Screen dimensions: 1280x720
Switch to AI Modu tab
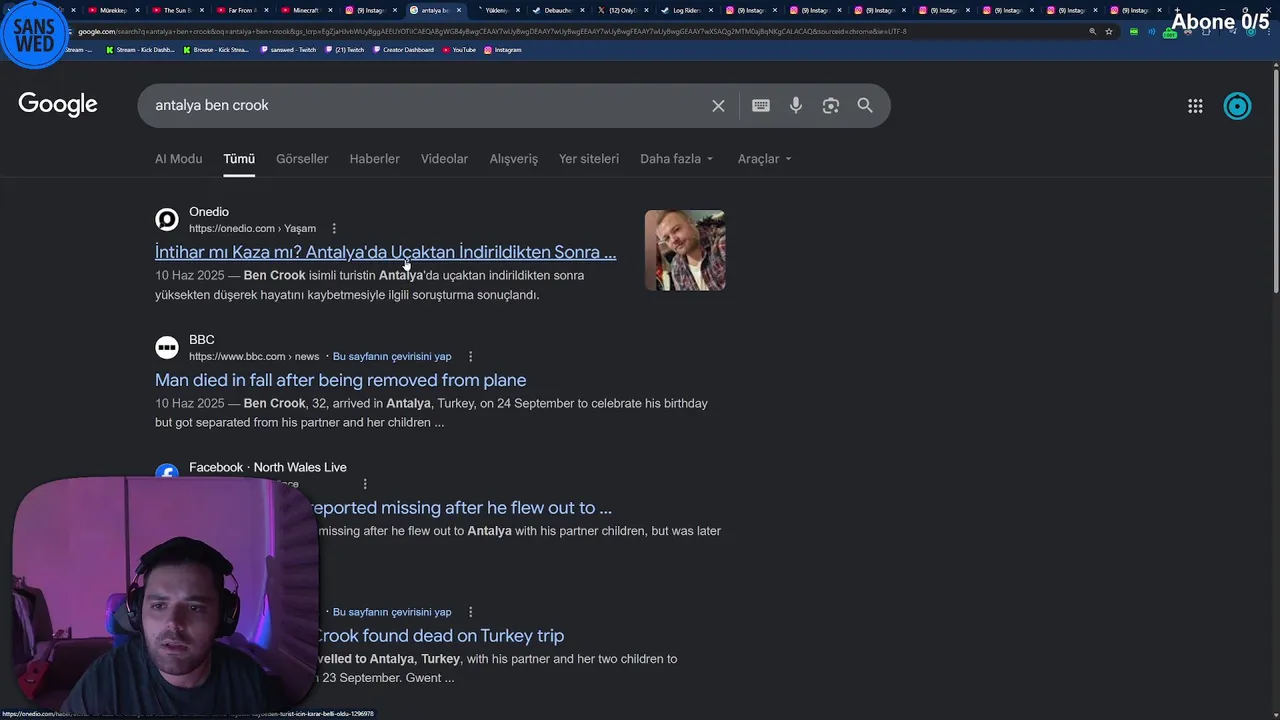[178, 159]
